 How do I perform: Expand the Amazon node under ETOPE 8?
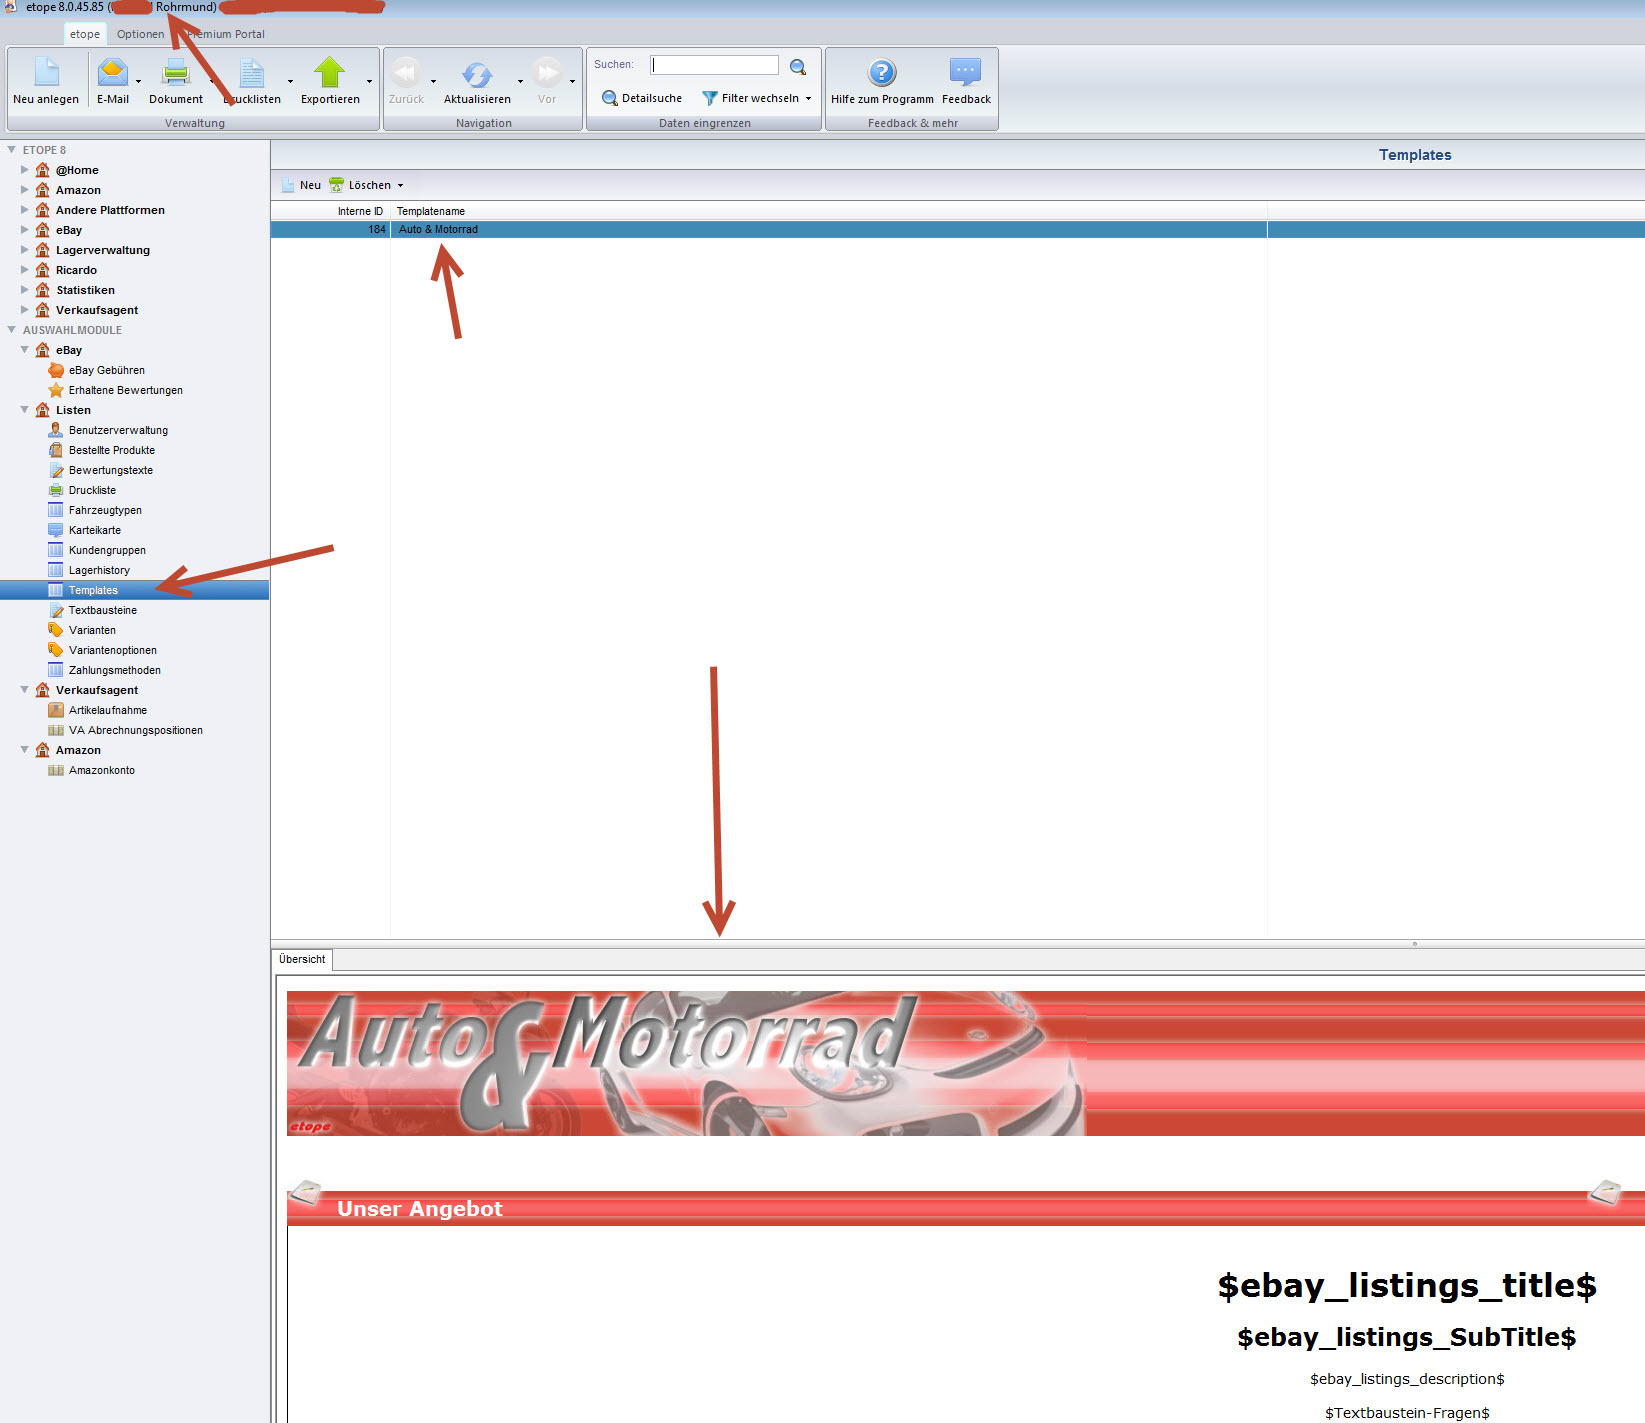tap(25, 190)
